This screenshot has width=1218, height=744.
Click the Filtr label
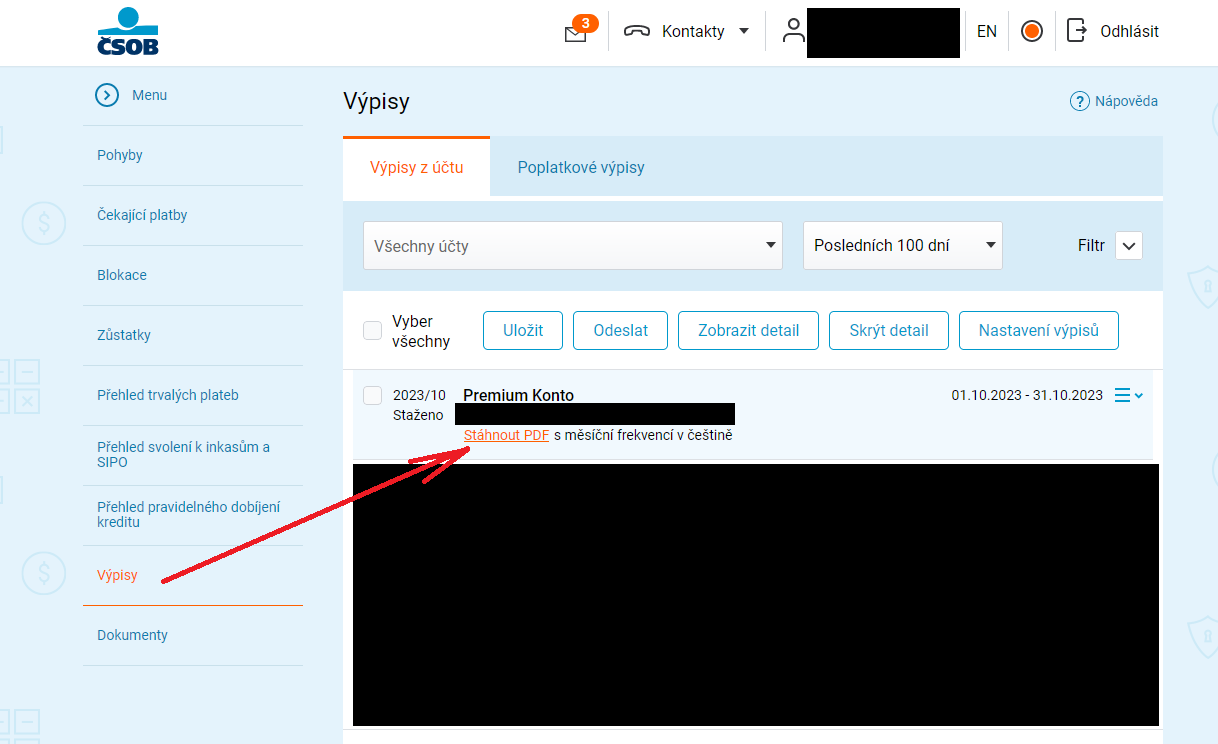click(x=1091, y=245)
